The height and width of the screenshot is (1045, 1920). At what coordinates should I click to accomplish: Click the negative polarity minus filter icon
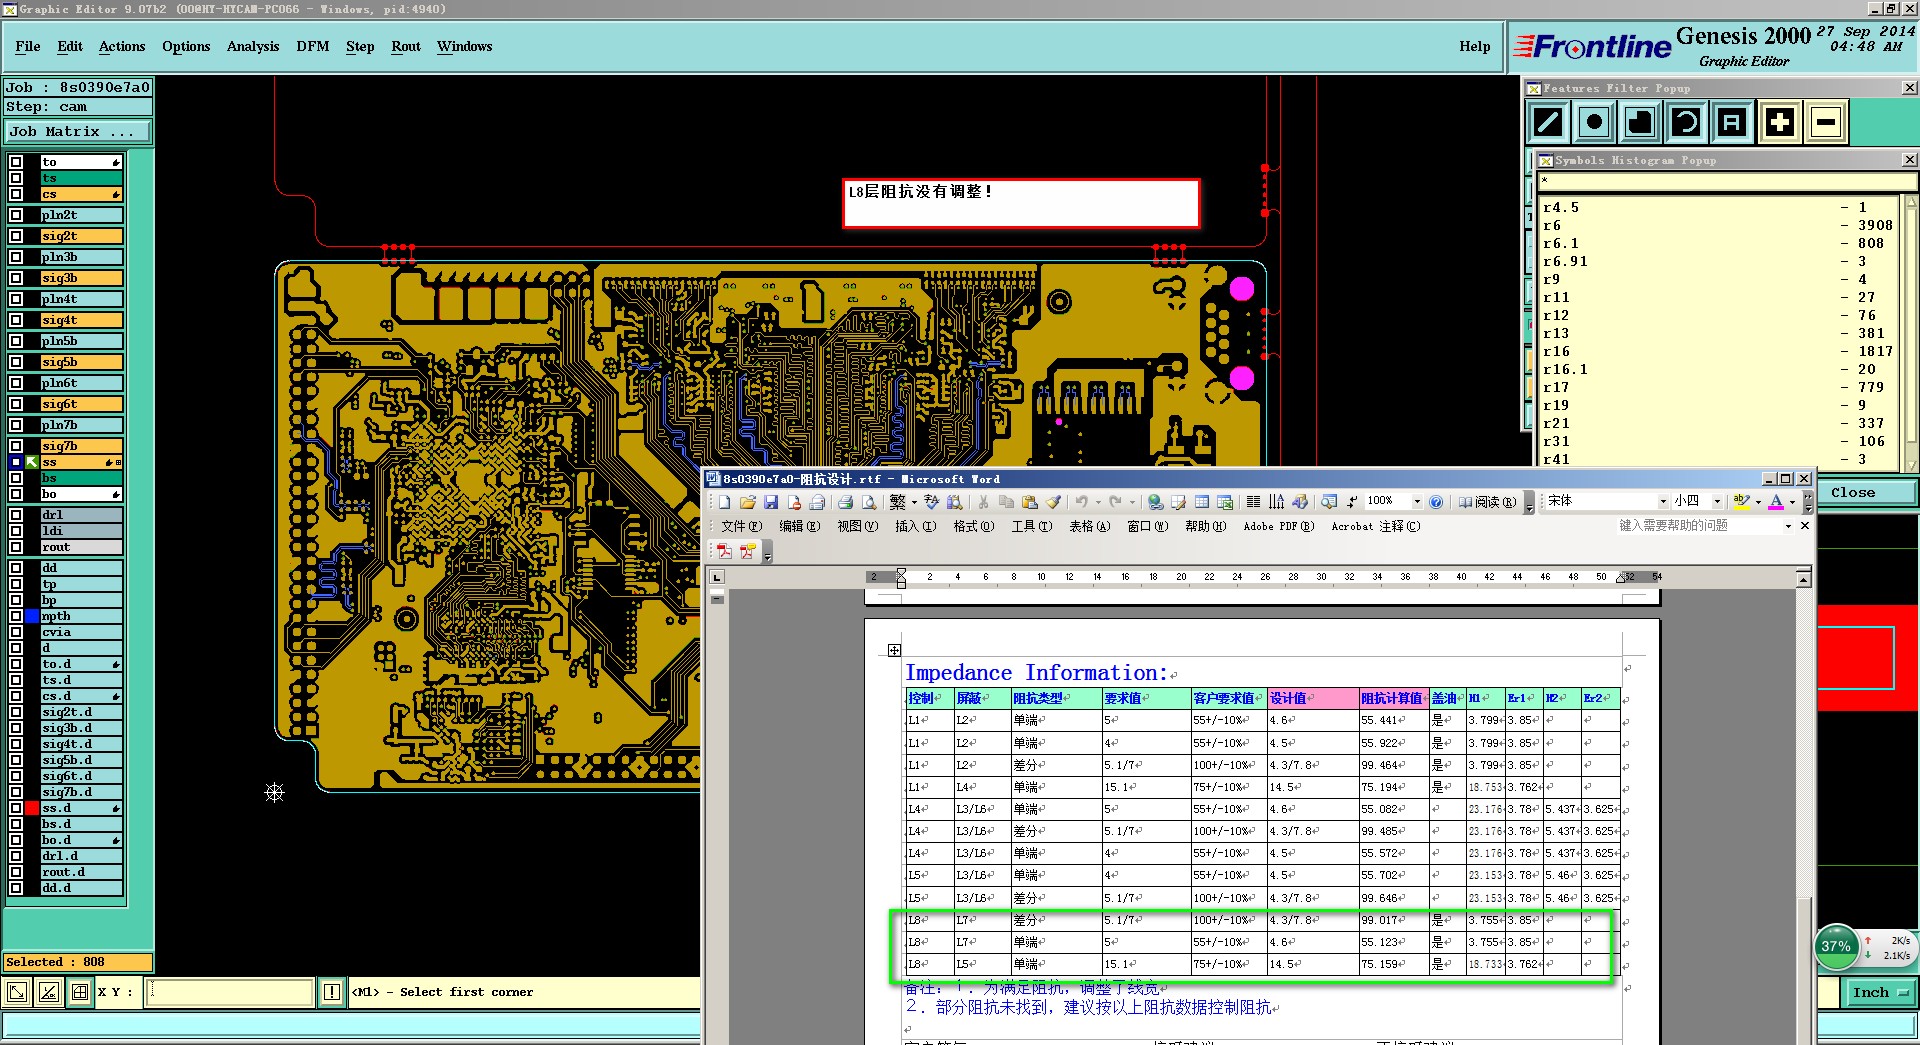1825,123
